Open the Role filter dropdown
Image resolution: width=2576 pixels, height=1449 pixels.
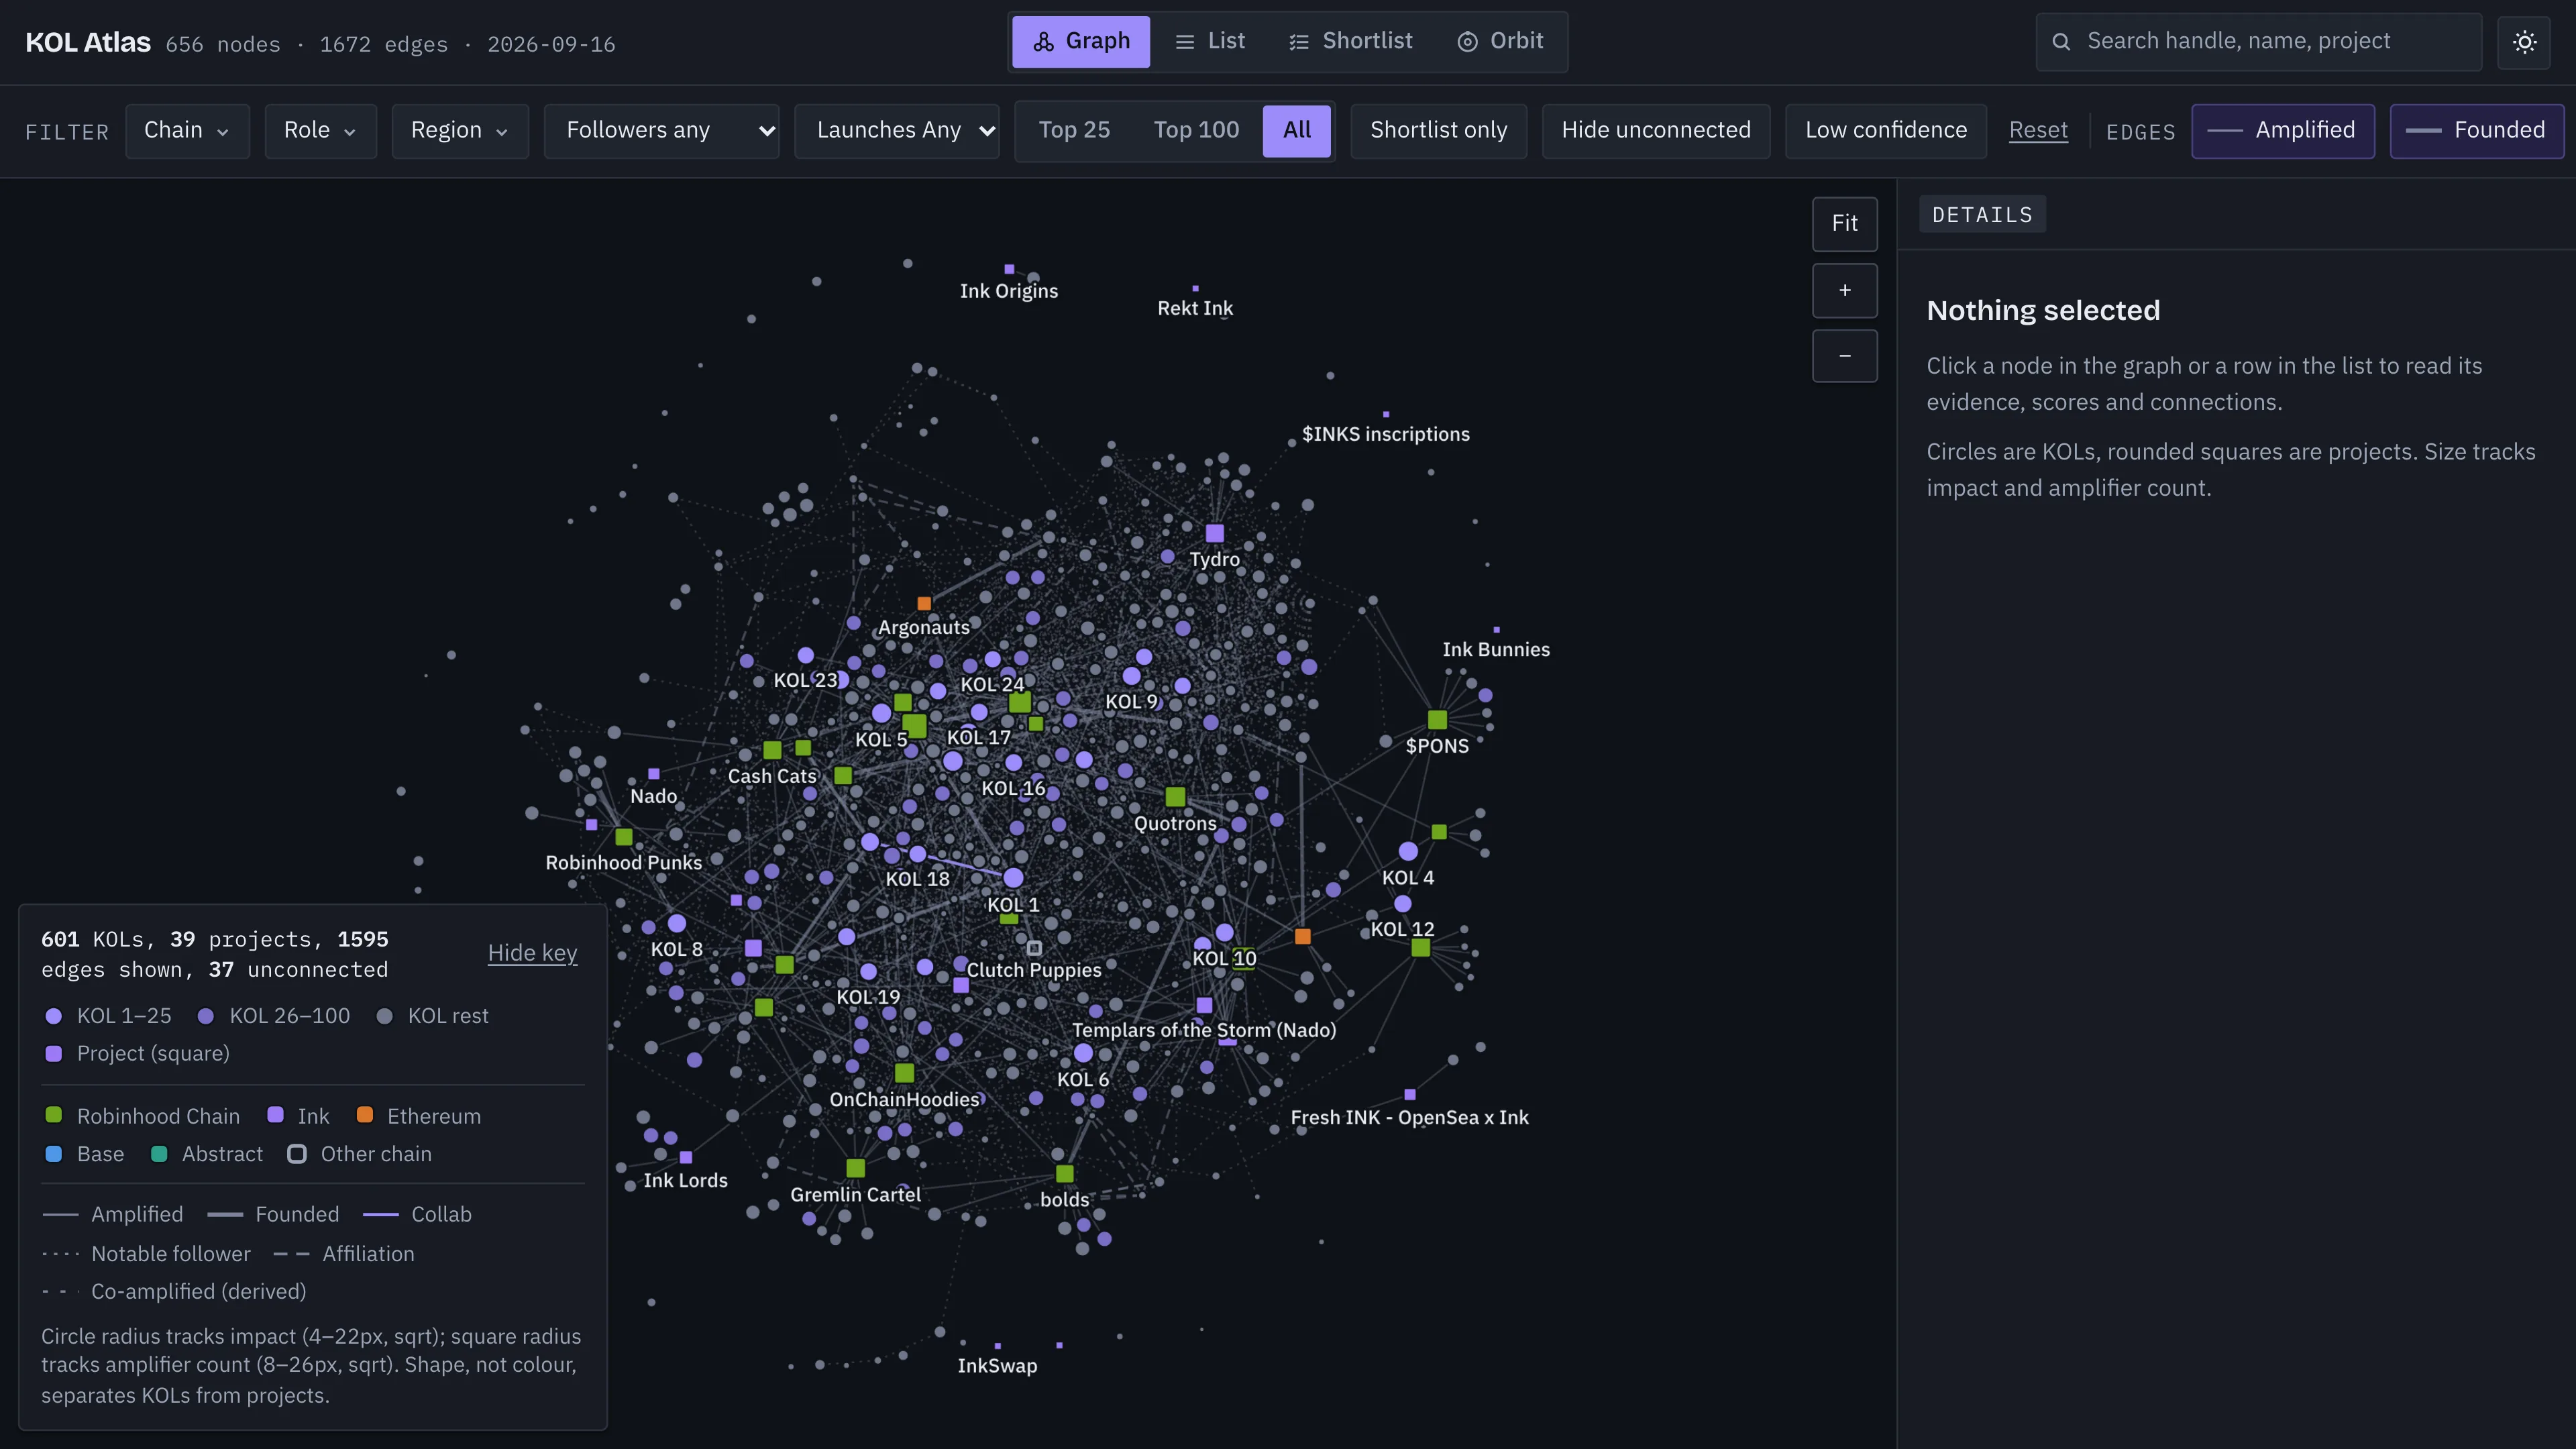point(320,131)
